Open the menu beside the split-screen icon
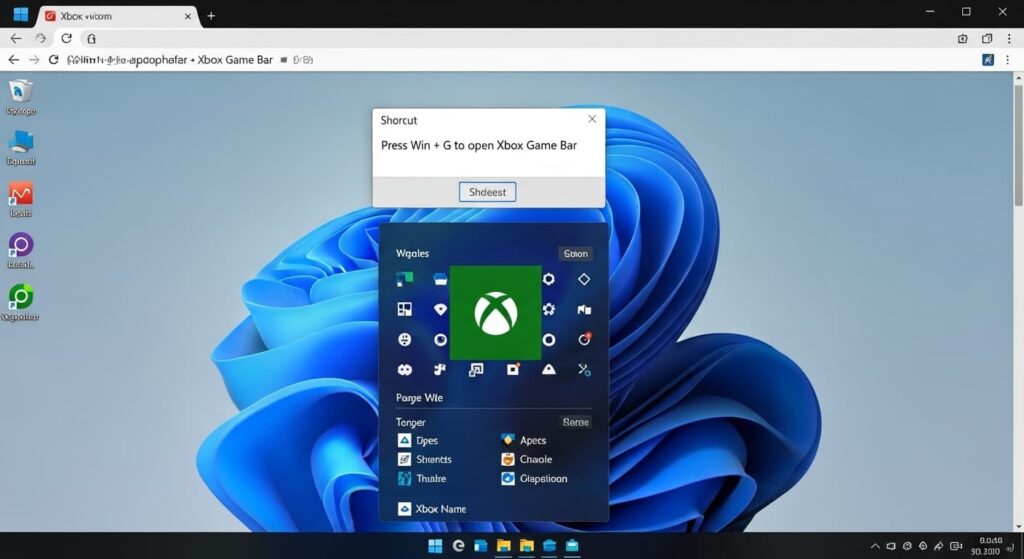The width and height of the screenshot is (1024, 559). (x=1009, y=39)
